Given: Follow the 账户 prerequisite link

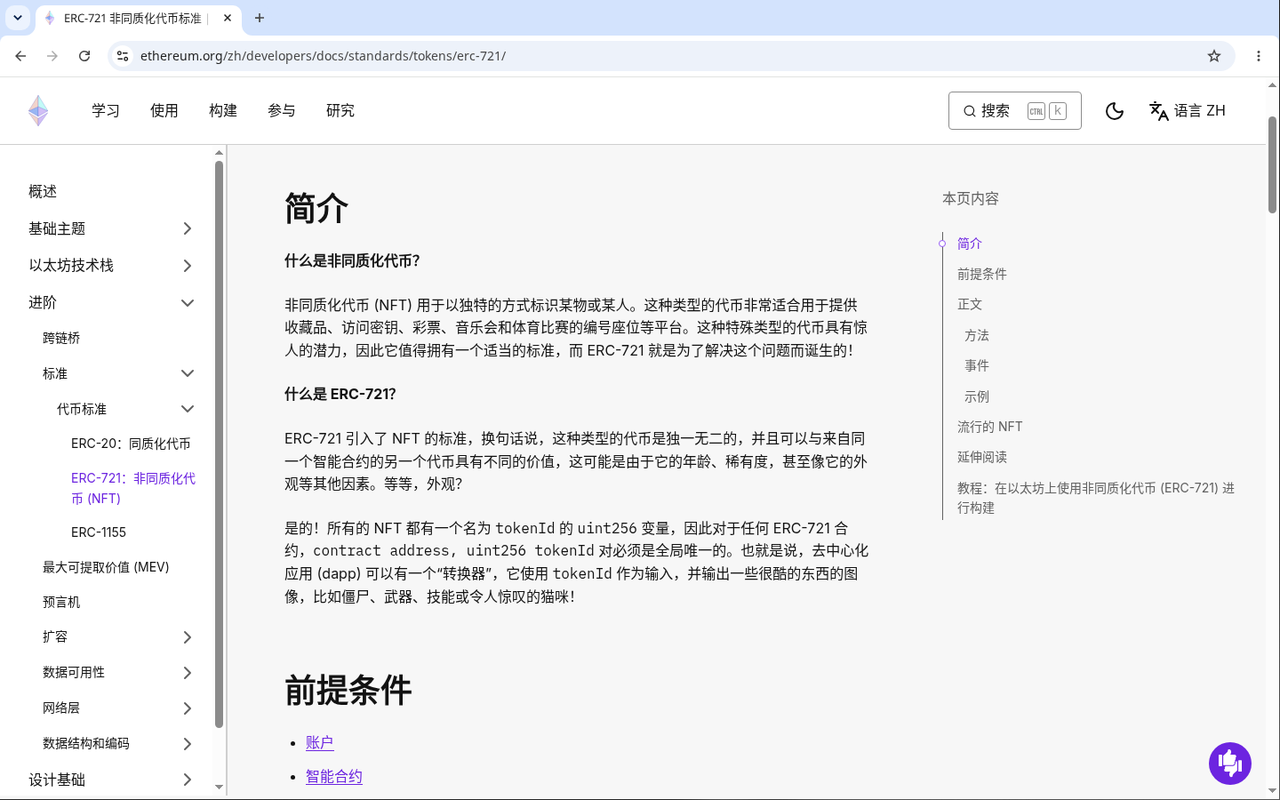Looking at the screenshot, I should click(320, 743).
